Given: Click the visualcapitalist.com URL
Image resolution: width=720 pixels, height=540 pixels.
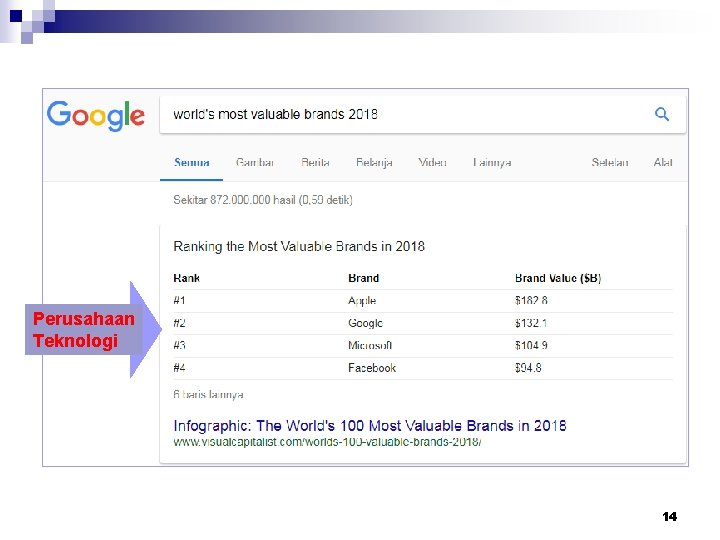Looking at the screenshot, I should (x=327, y=442).
